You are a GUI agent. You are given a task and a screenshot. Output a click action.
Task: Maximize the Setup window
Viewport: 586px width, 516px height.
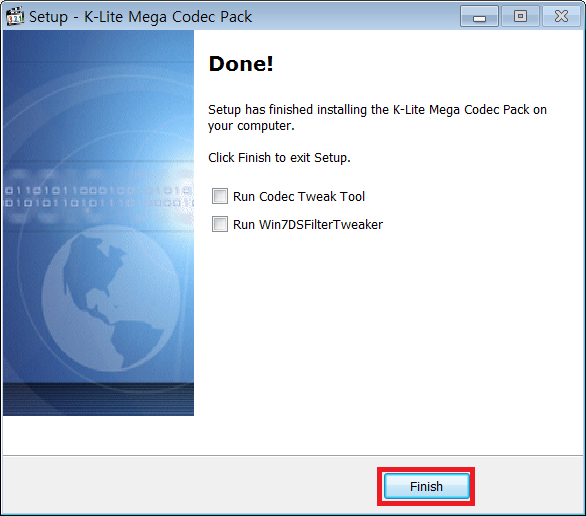click(520, 16)
